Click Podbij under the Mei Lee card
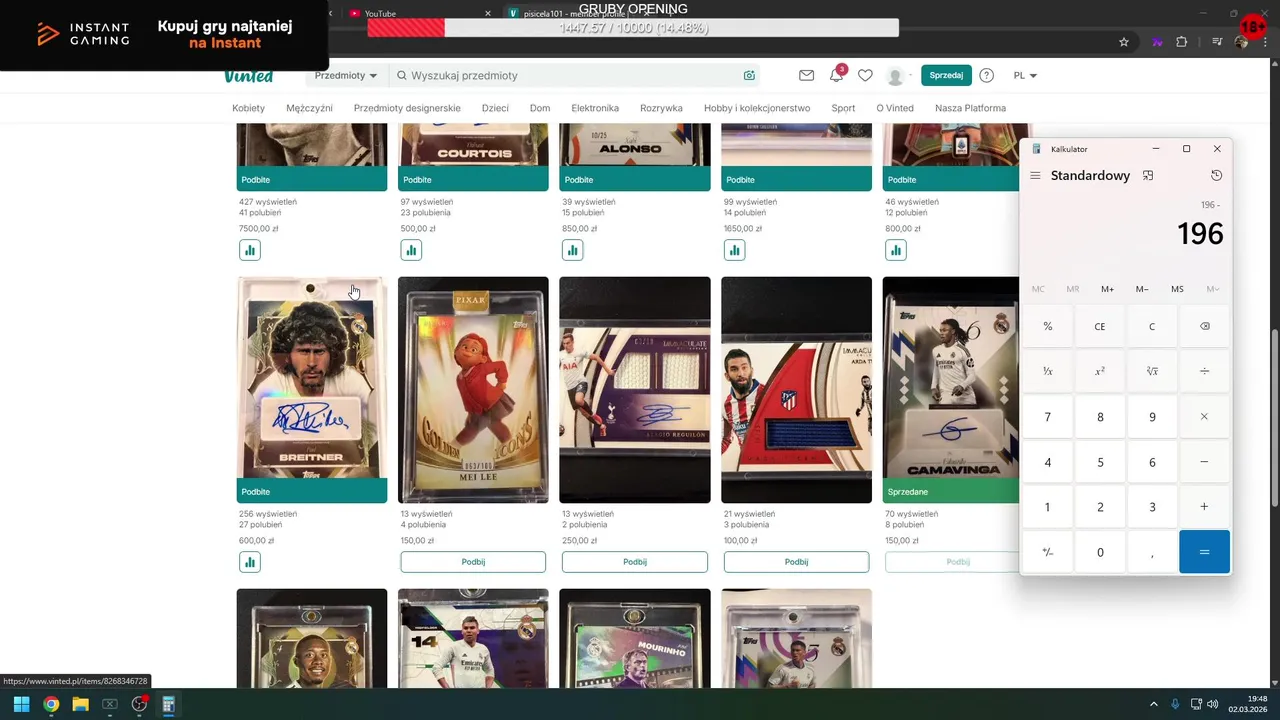Screen dimensions: 1280x720 coord(473,562)
